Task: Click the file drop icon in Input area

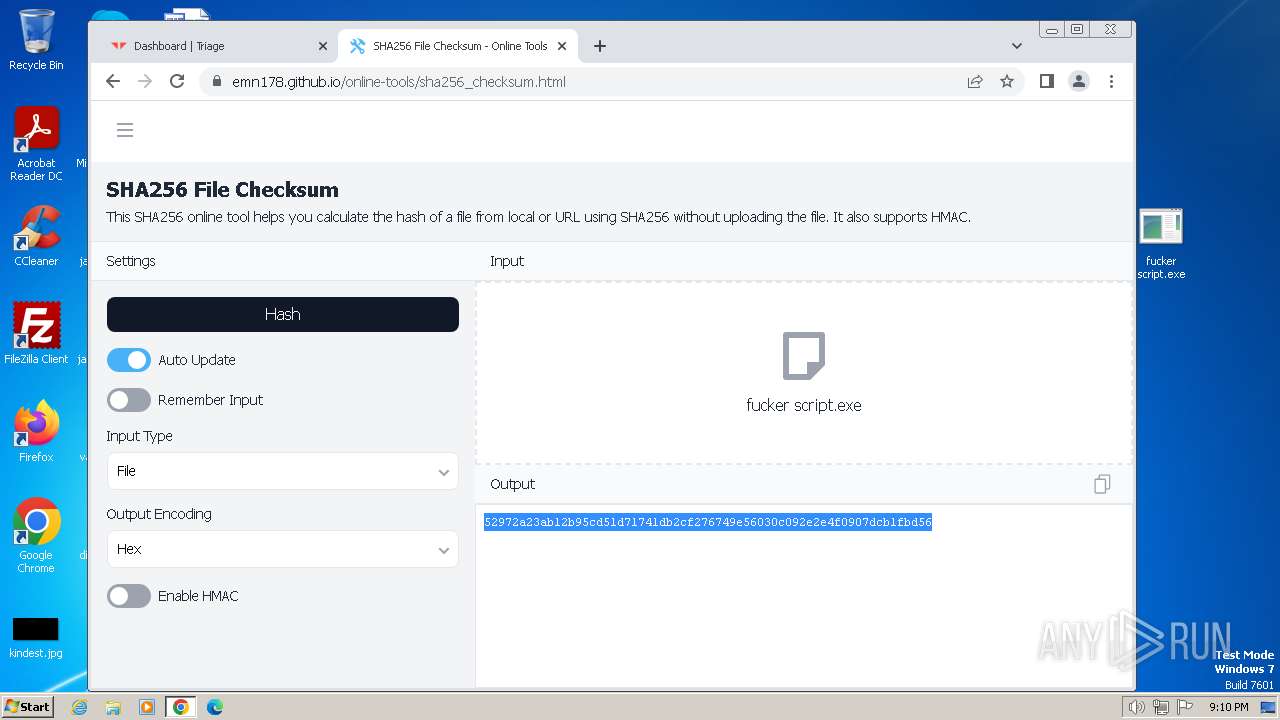Action: pos(804,356)
